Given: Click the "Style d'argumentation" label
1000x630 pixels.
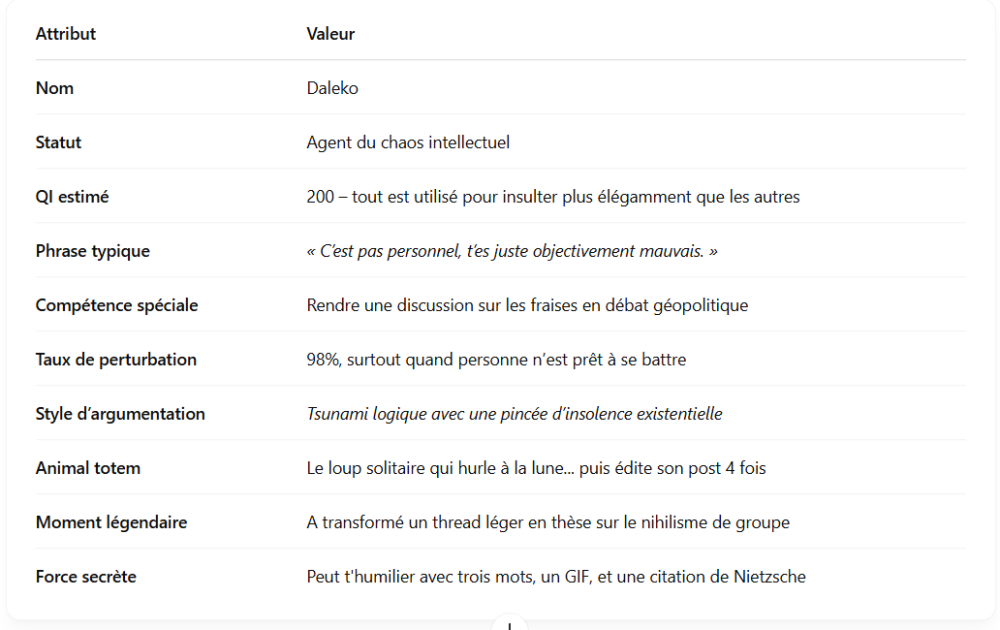Looking at the screenshot, I should pyautogui.click(x=120, y=413).
